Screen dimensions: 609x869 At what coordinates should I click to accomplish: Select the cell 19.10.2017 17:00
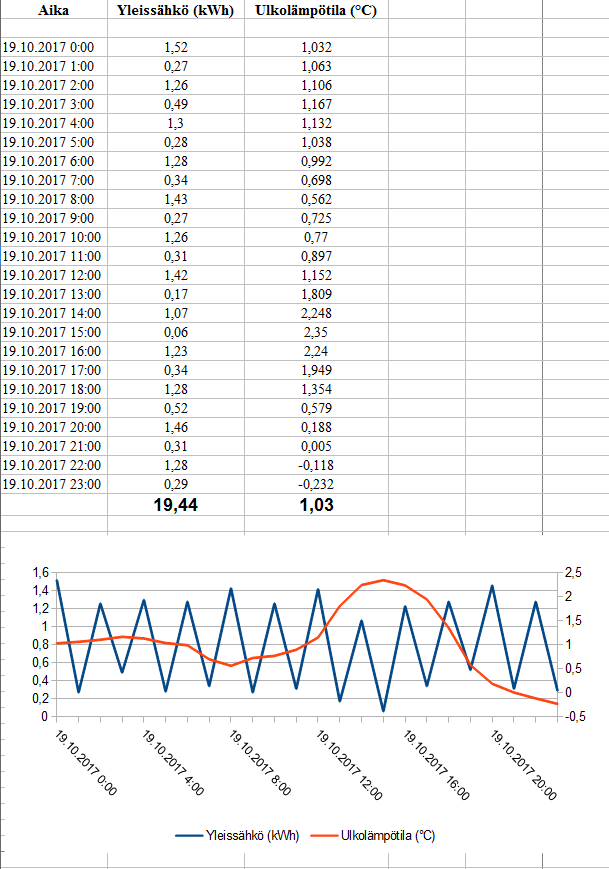pos(54,370)
